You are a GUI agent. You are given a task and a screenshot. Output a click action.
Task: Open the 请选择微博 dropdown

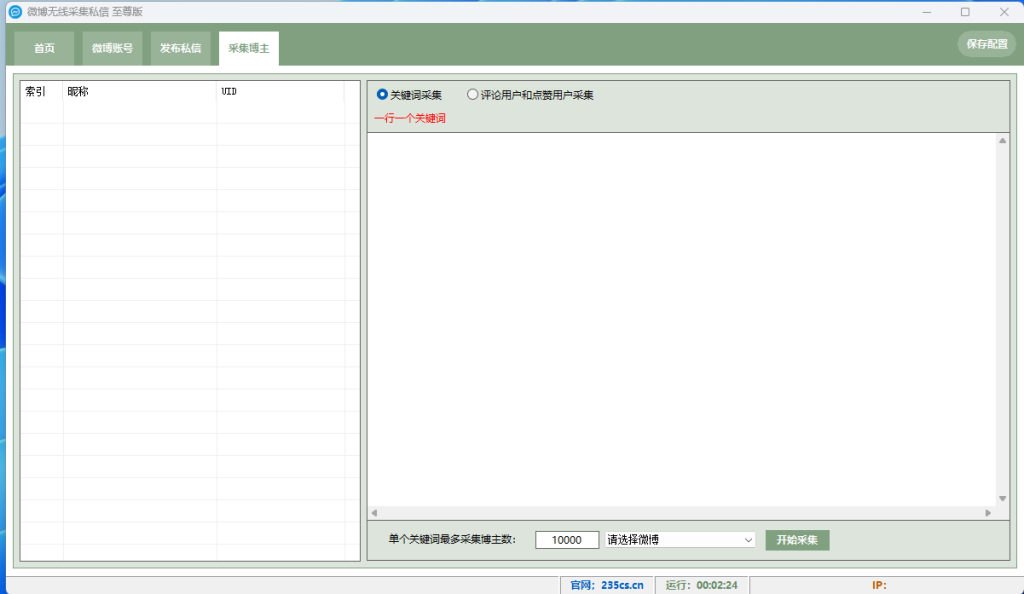680,540
